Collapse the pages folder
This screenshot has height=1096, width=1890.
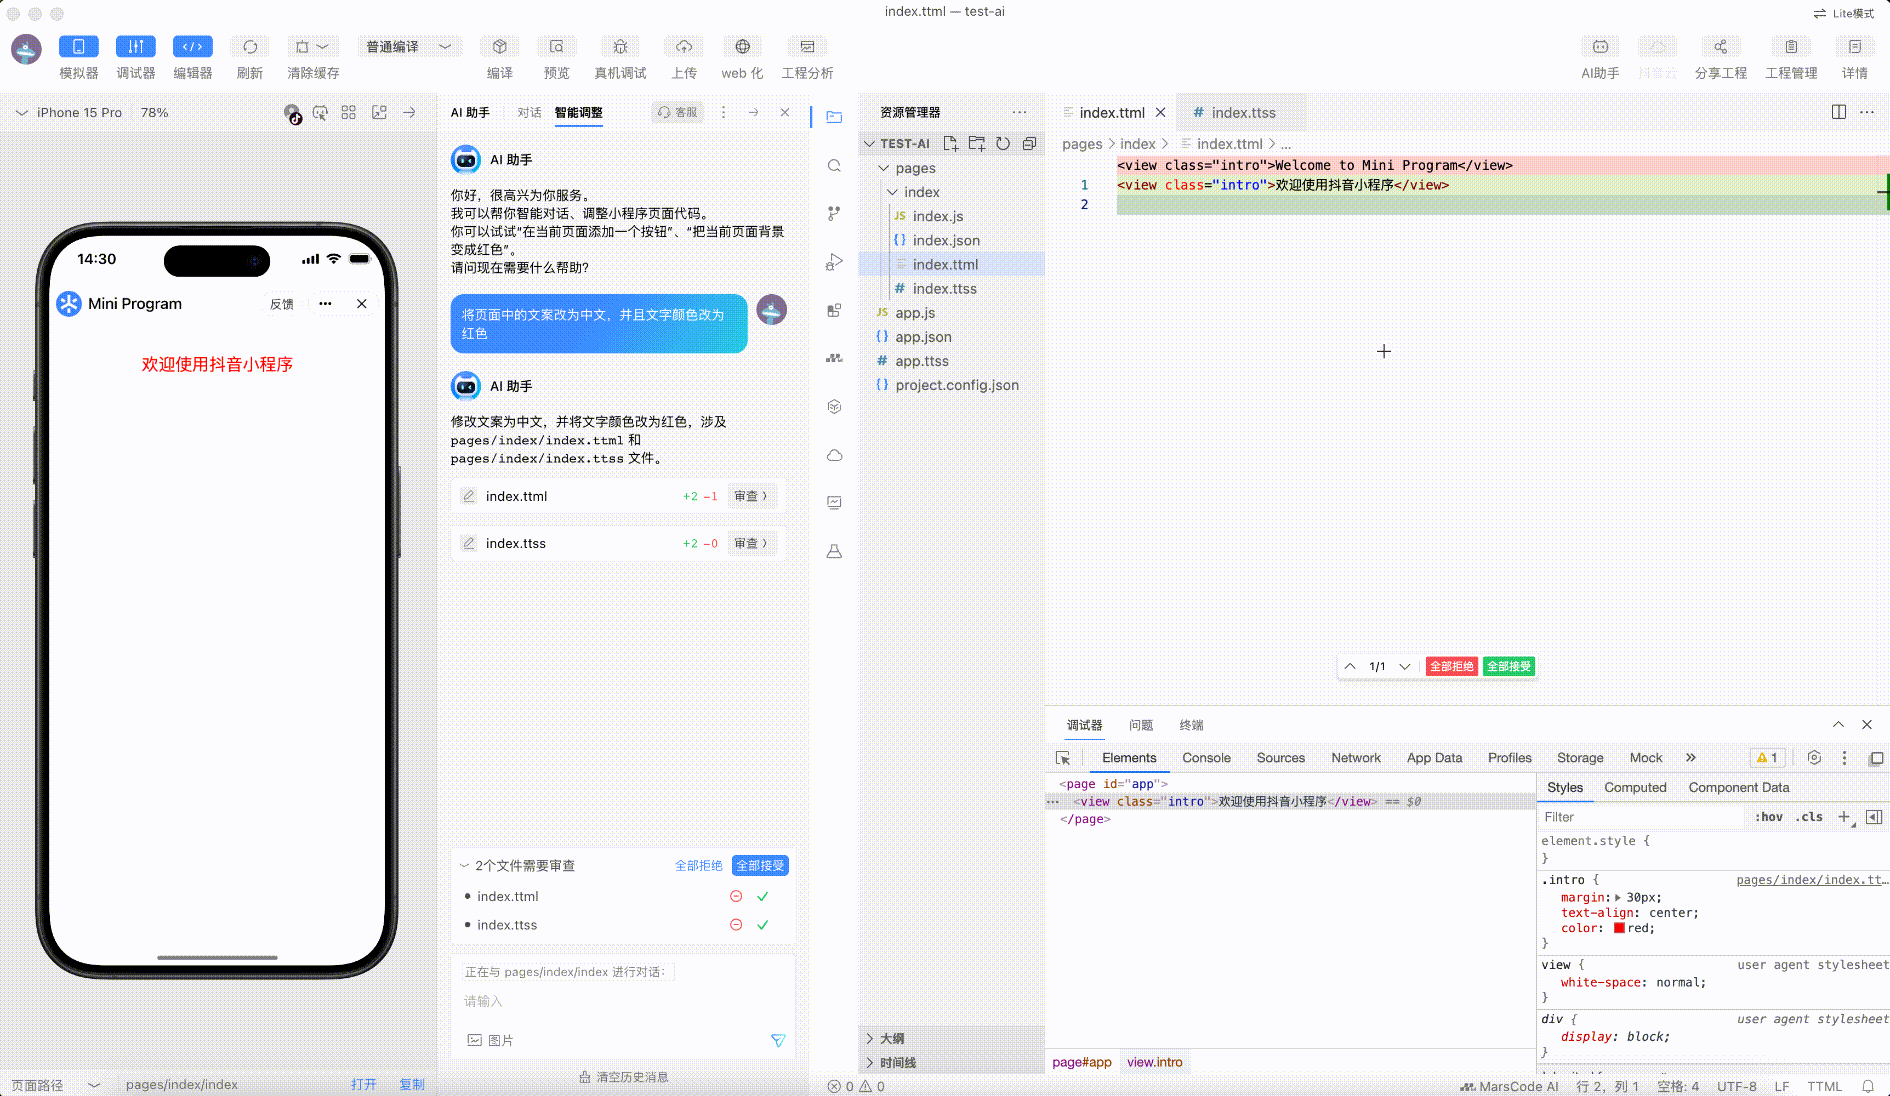click(884, 168)
